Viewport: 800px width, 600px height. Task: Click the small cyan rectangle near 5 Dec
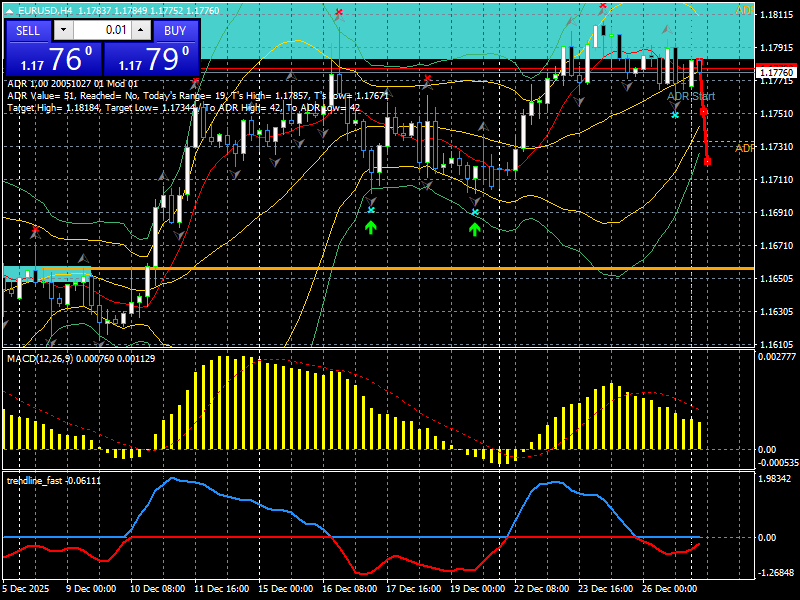[x=47, y=274]
